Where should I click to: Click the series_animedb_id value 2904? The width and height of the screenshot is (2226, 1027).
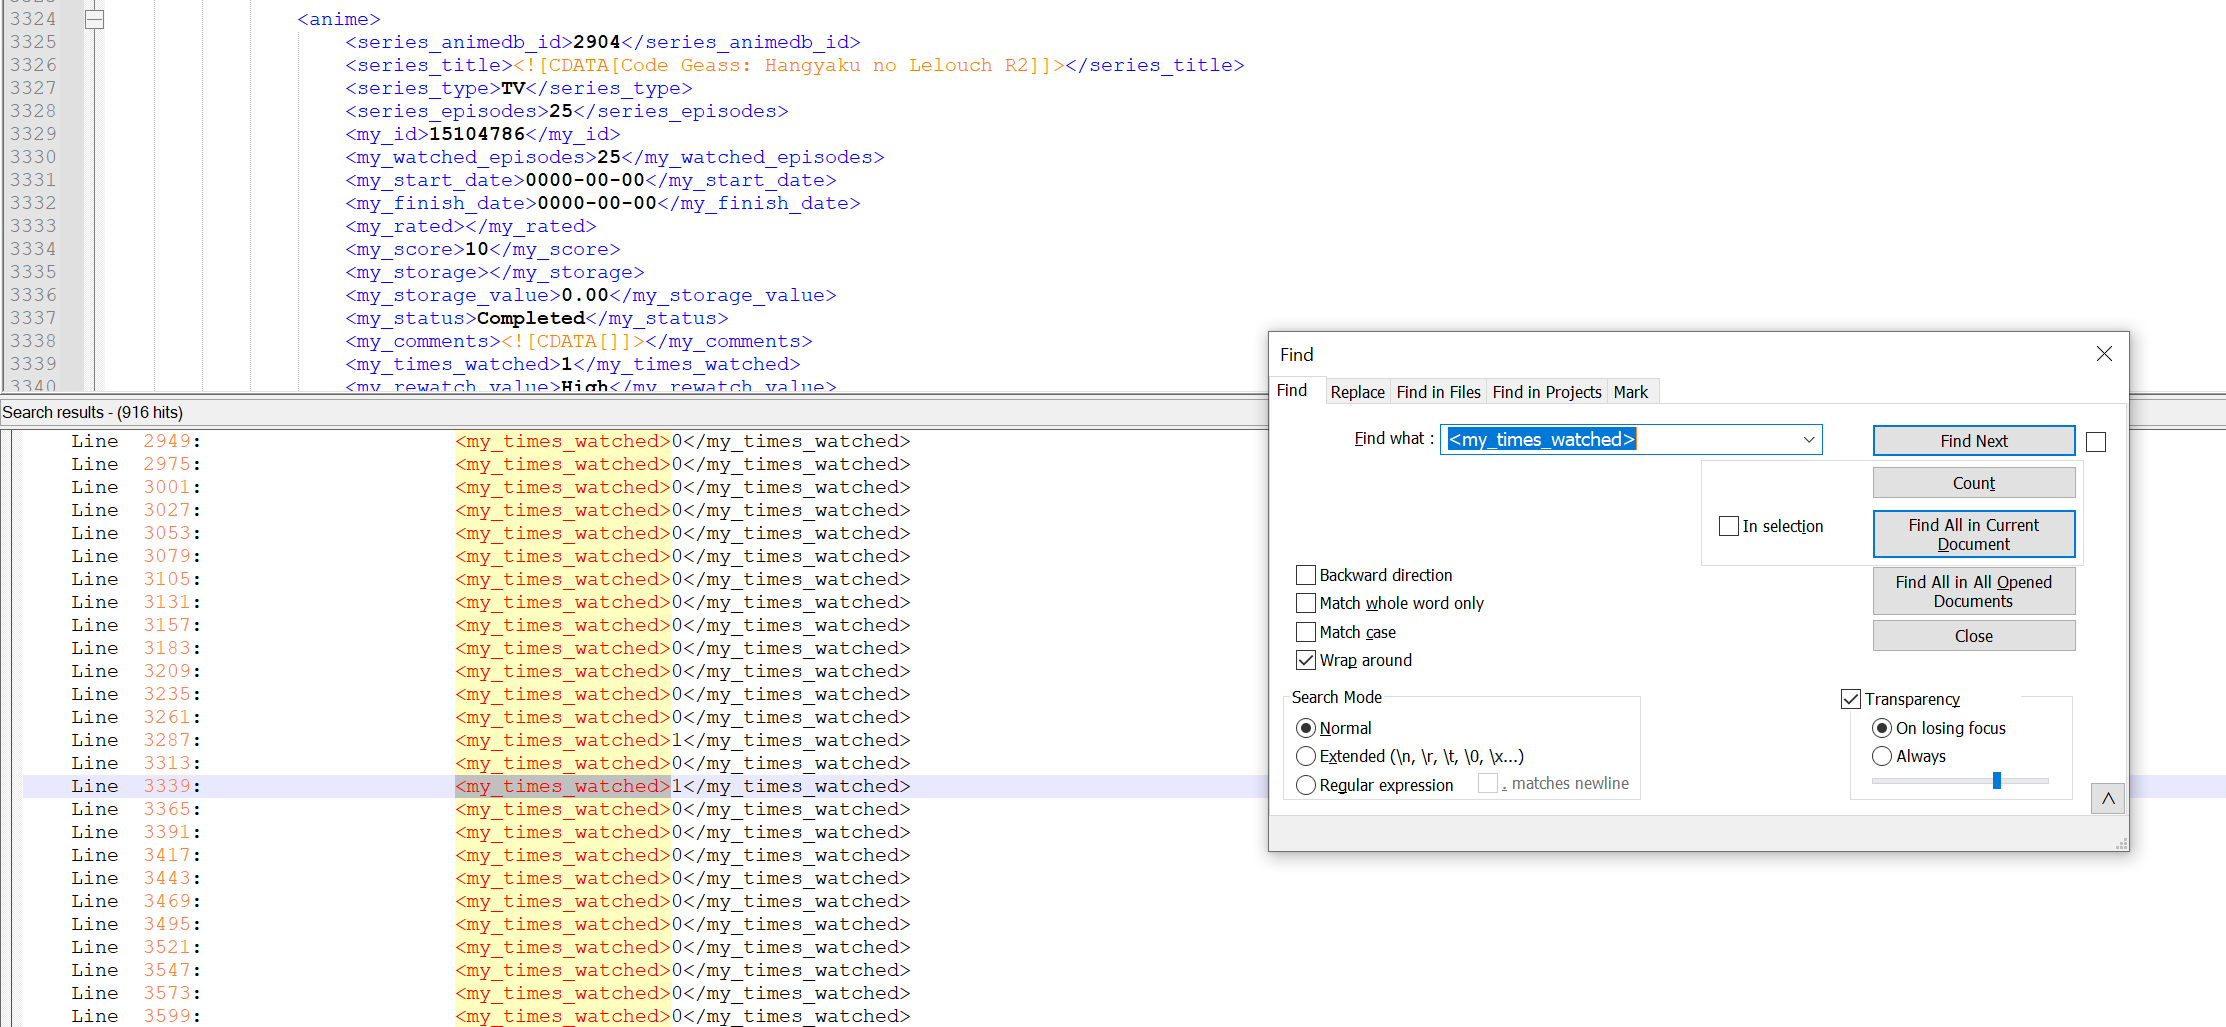[x=597, y=42]
